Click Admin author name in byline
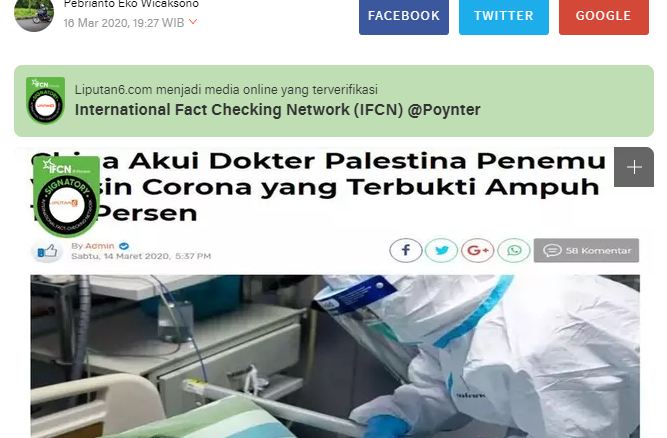Image resolution: width=667 pixels, height=438 pixels. click(100, 246)
